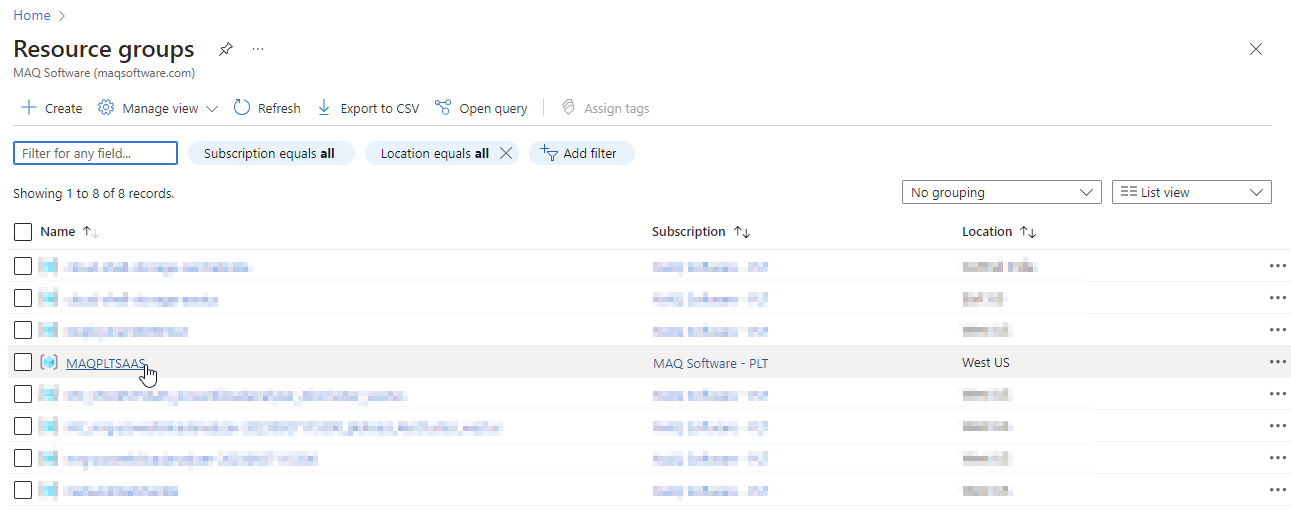1291x527 pixels.
Task: Remove the Location equals all filter
Action: tap(505, 153)
